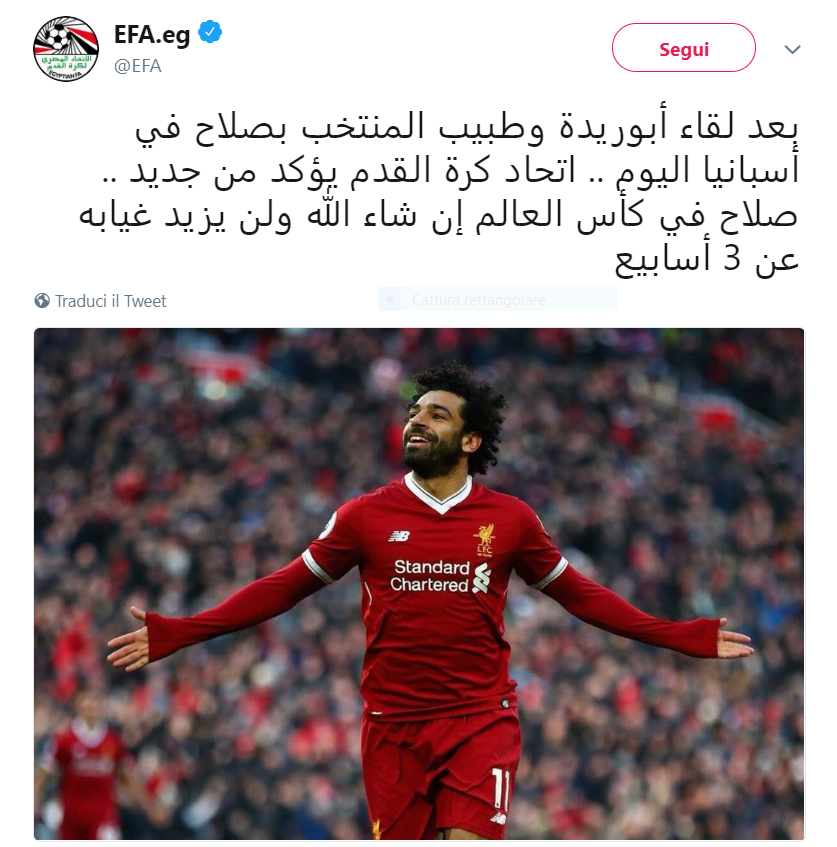
Task: Translate the tweet via Traduci il Tweet
Action: coord(111,301)
